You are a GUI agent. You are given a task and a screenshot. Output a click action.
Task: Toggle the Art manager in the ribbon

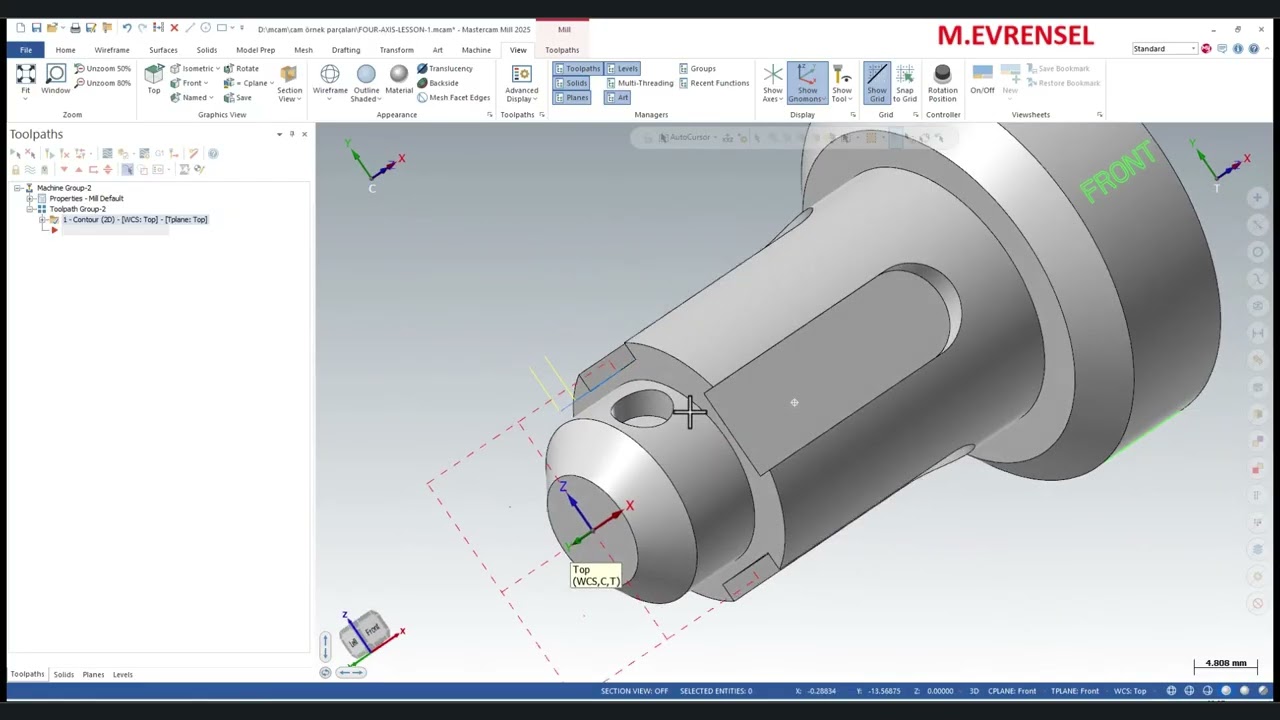618,97
